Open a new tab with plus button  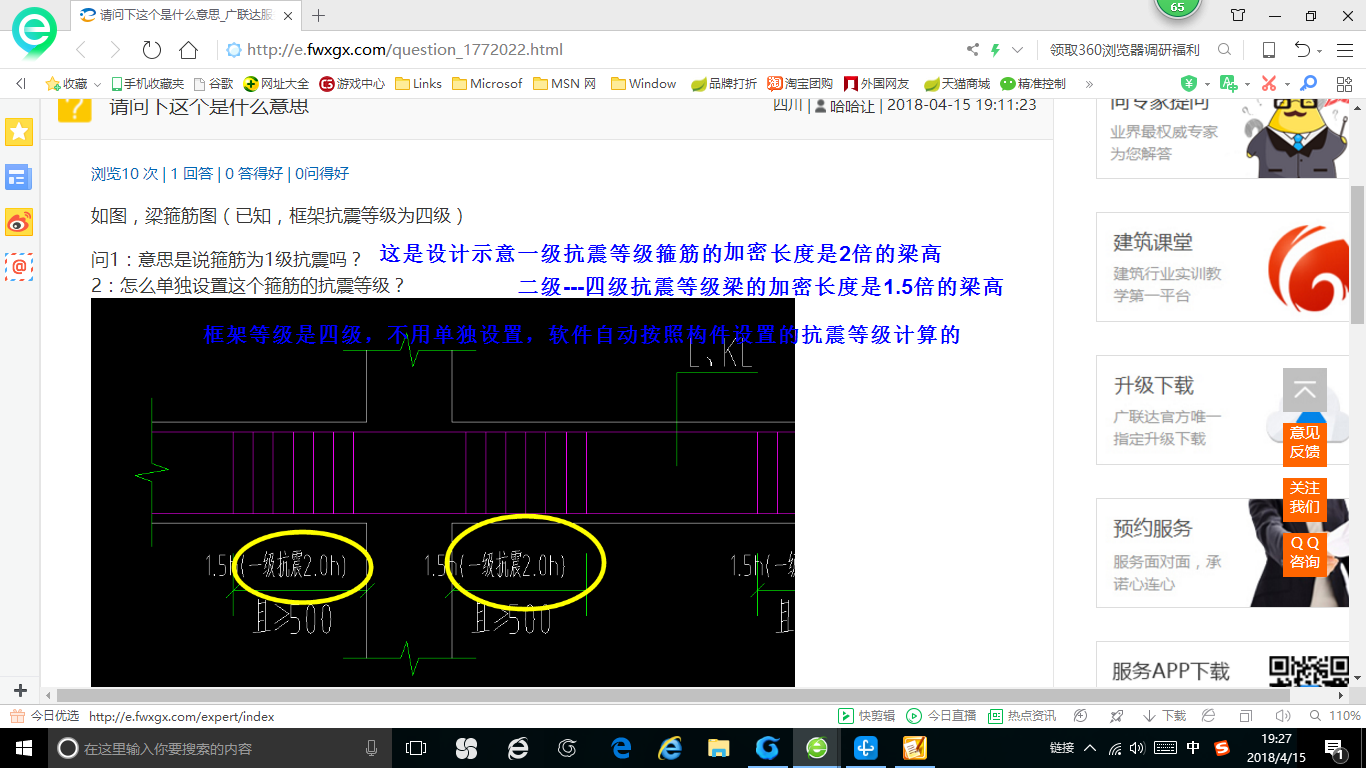(x=319, y=15)
